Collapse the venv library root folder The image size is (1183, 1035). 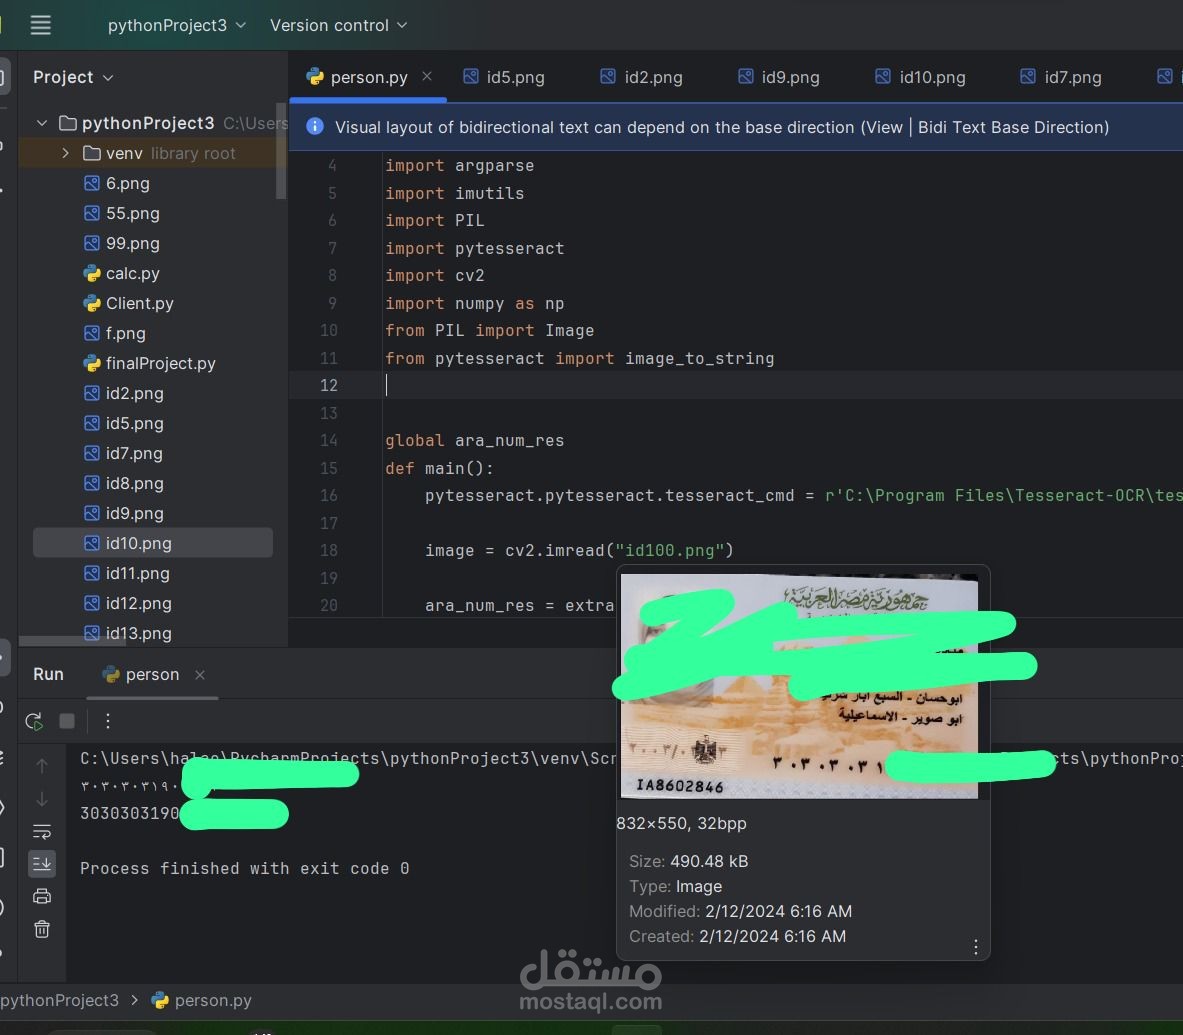(65, 153)
